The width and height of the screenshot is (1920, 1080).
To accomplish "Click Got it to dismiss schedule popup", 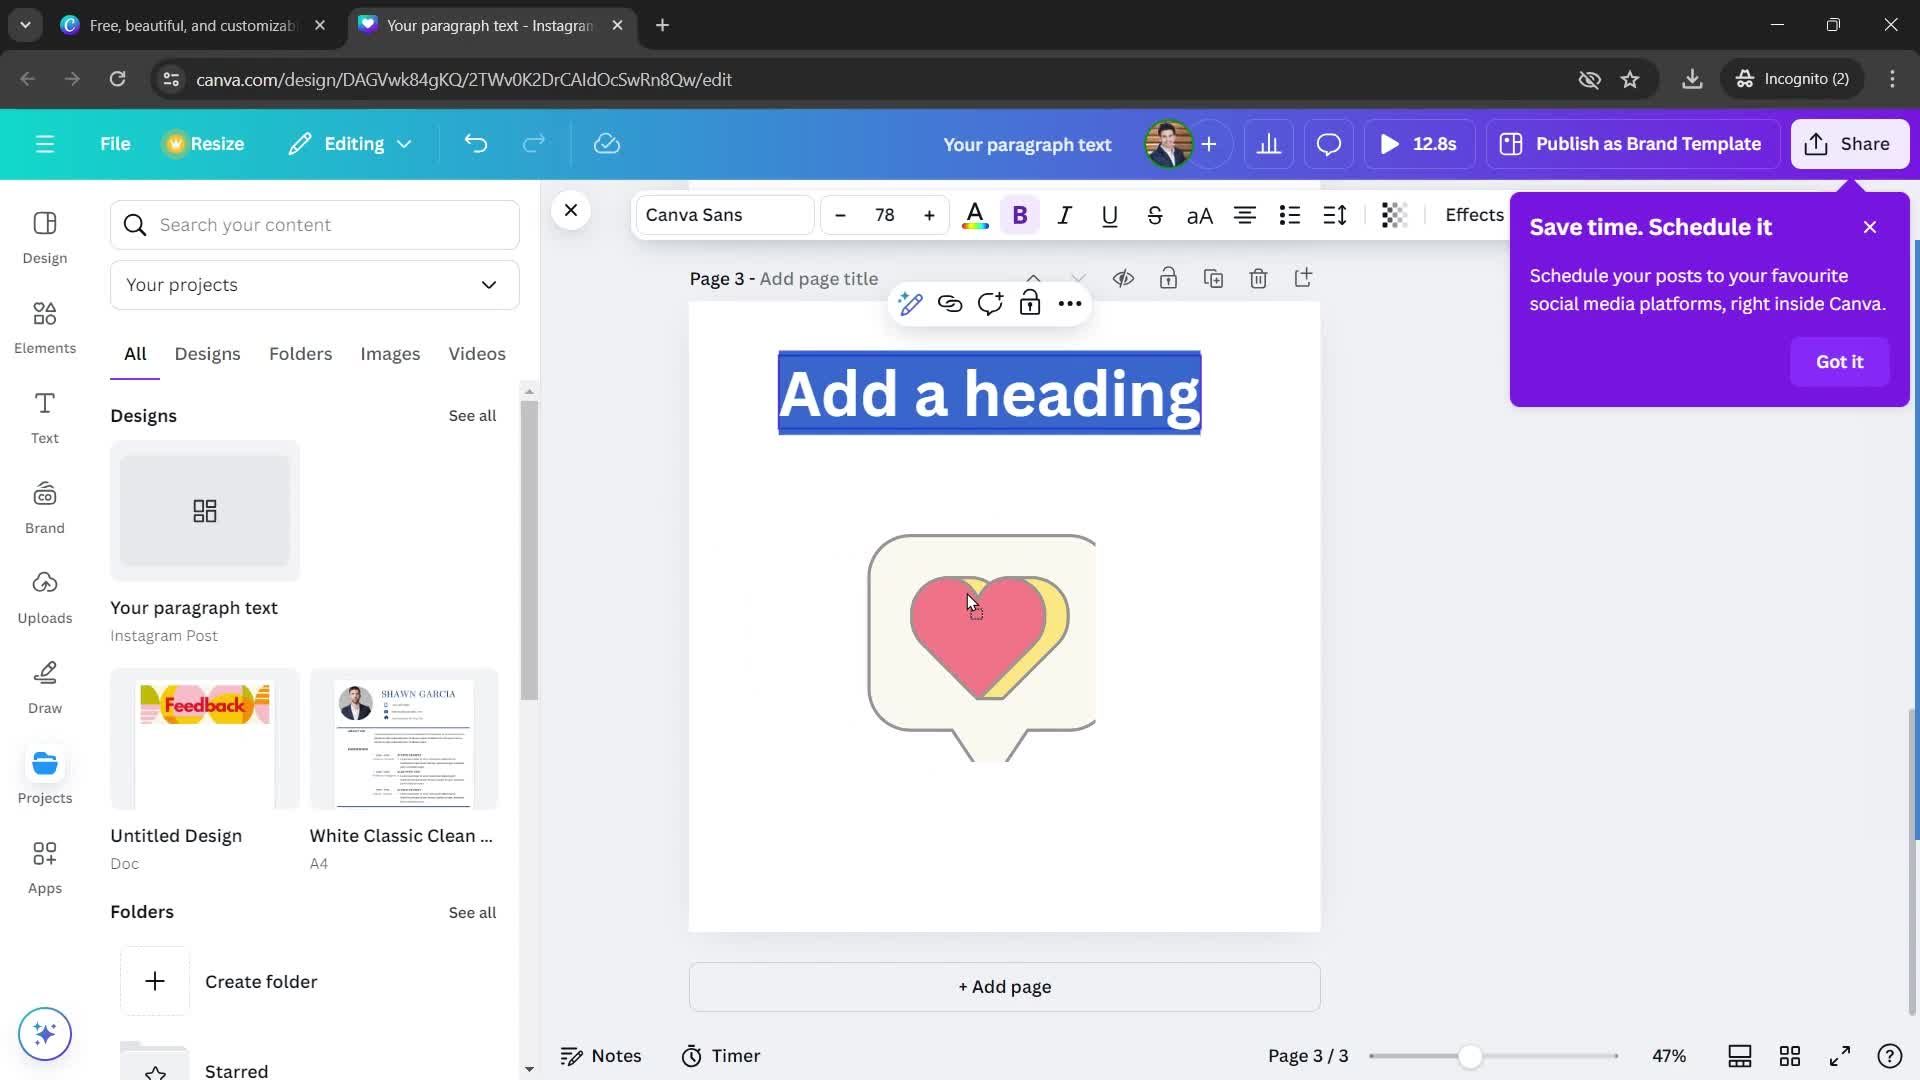I will [x=1842, y=360].
